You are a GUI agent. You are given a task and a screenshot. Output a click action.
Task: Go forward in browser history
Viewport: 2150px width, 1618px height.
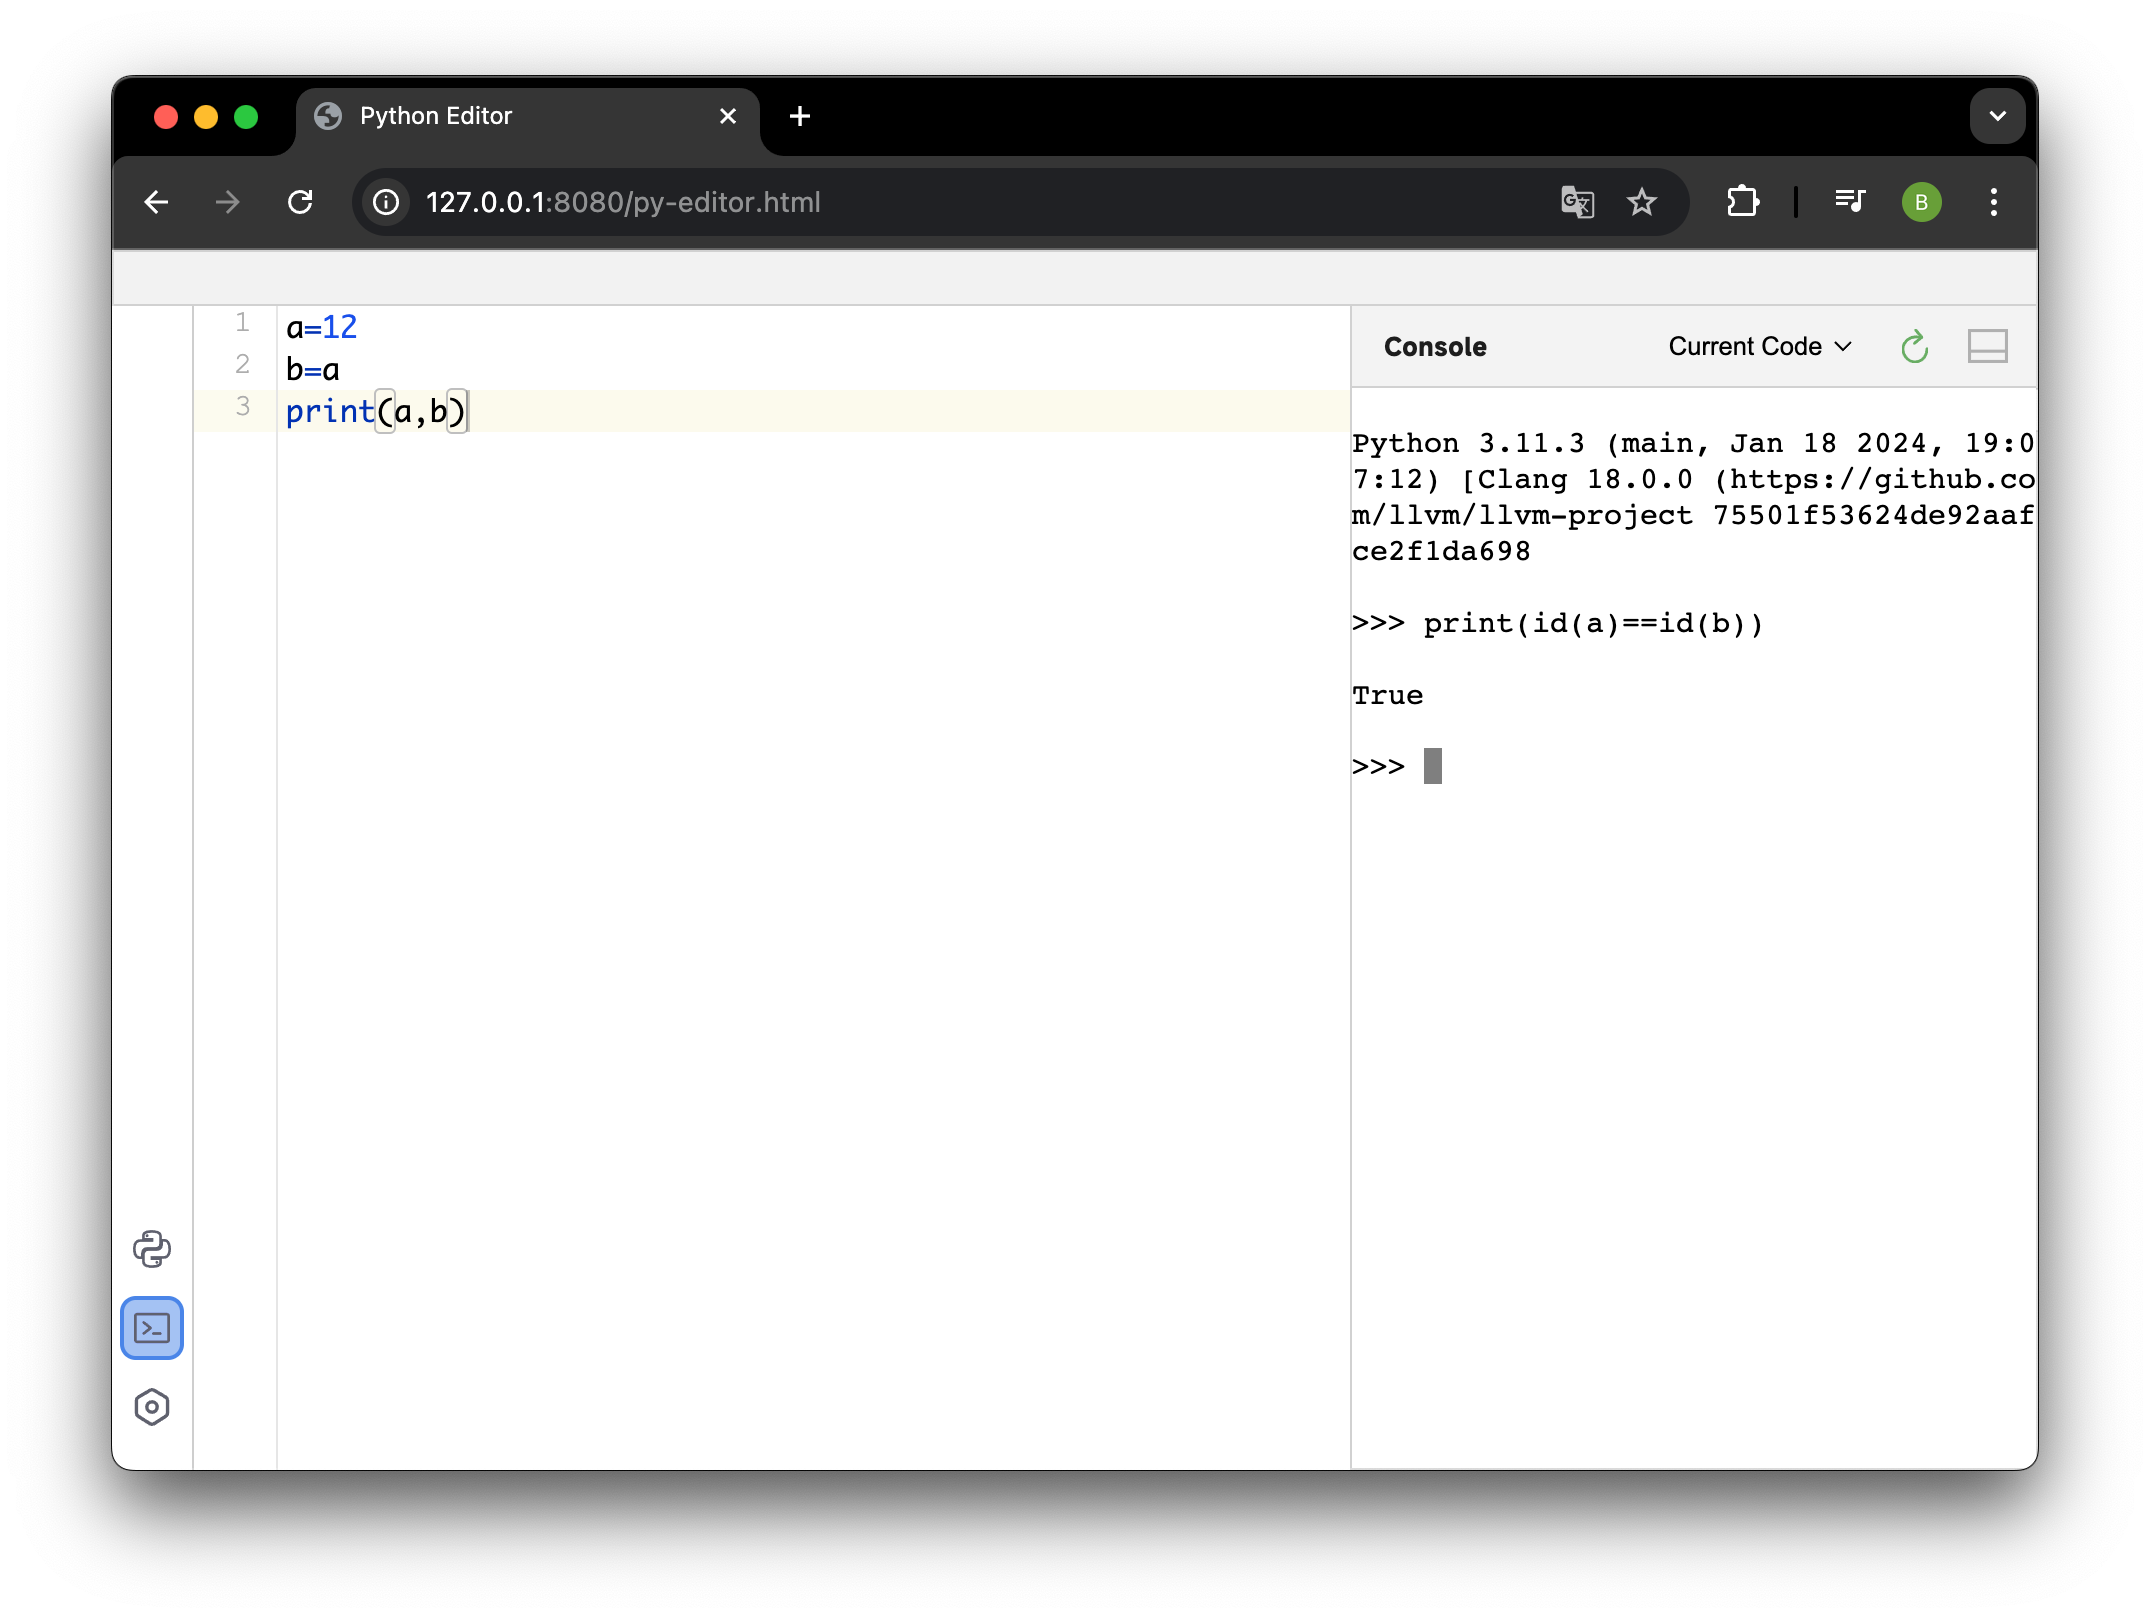click(228, 202)
